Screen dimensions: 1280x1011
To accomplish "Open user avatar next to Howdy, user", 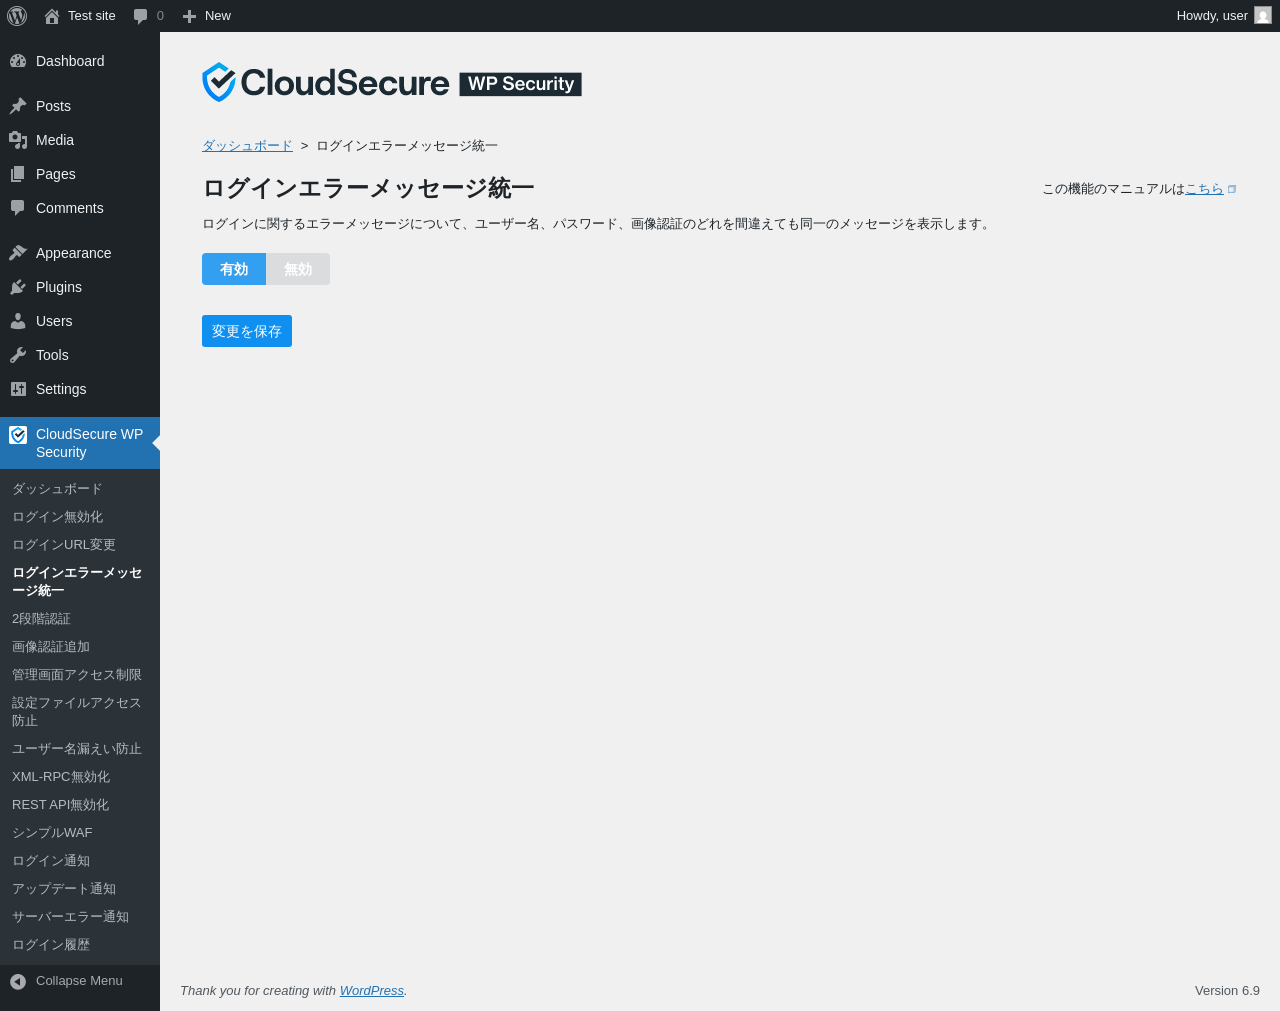I will click(1263, 16).
